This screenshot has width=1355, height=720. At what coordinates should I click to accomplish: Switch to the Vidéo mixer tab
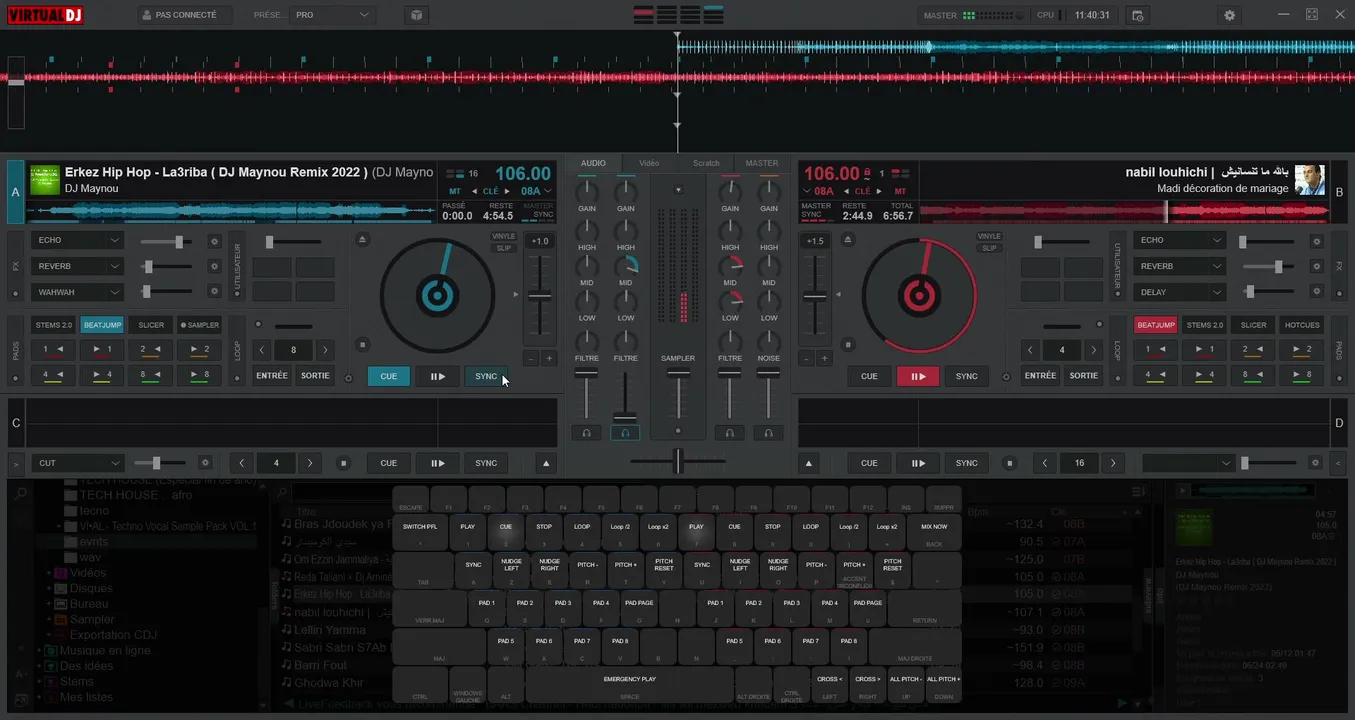click(x=649, y=163)
